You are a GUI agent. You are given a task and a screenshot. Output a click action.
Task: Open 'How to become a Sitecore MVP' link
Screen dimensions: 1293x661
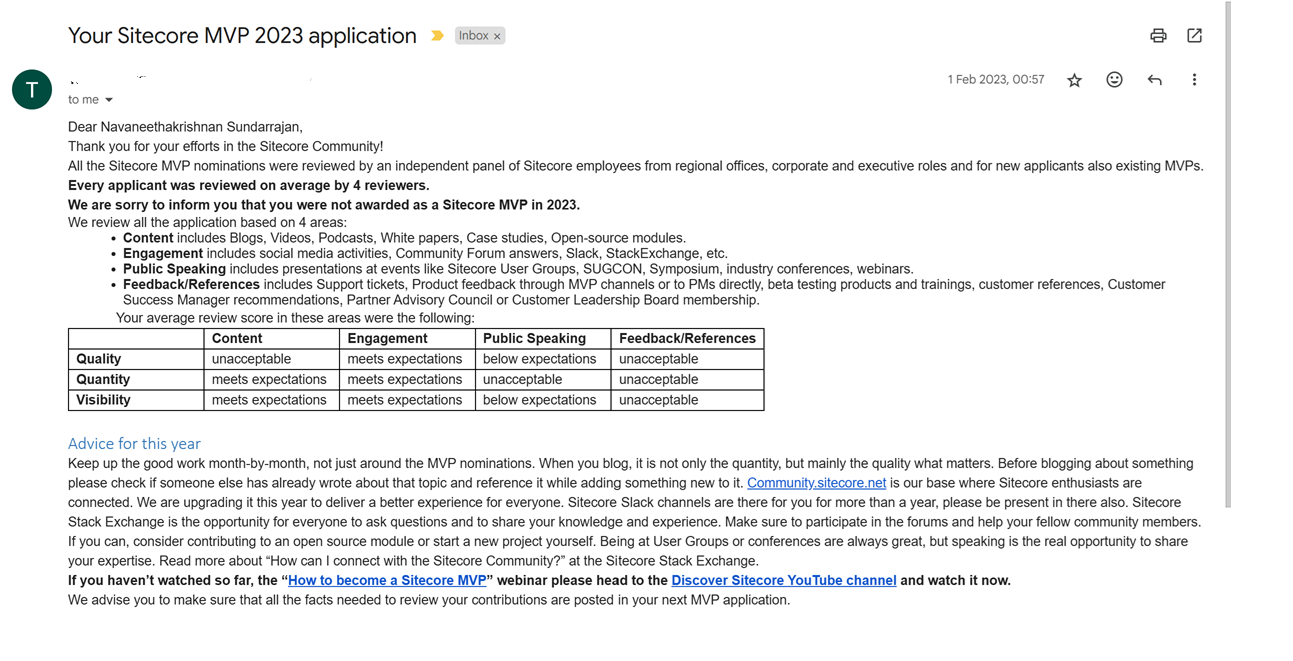click(x=387, y=580)
